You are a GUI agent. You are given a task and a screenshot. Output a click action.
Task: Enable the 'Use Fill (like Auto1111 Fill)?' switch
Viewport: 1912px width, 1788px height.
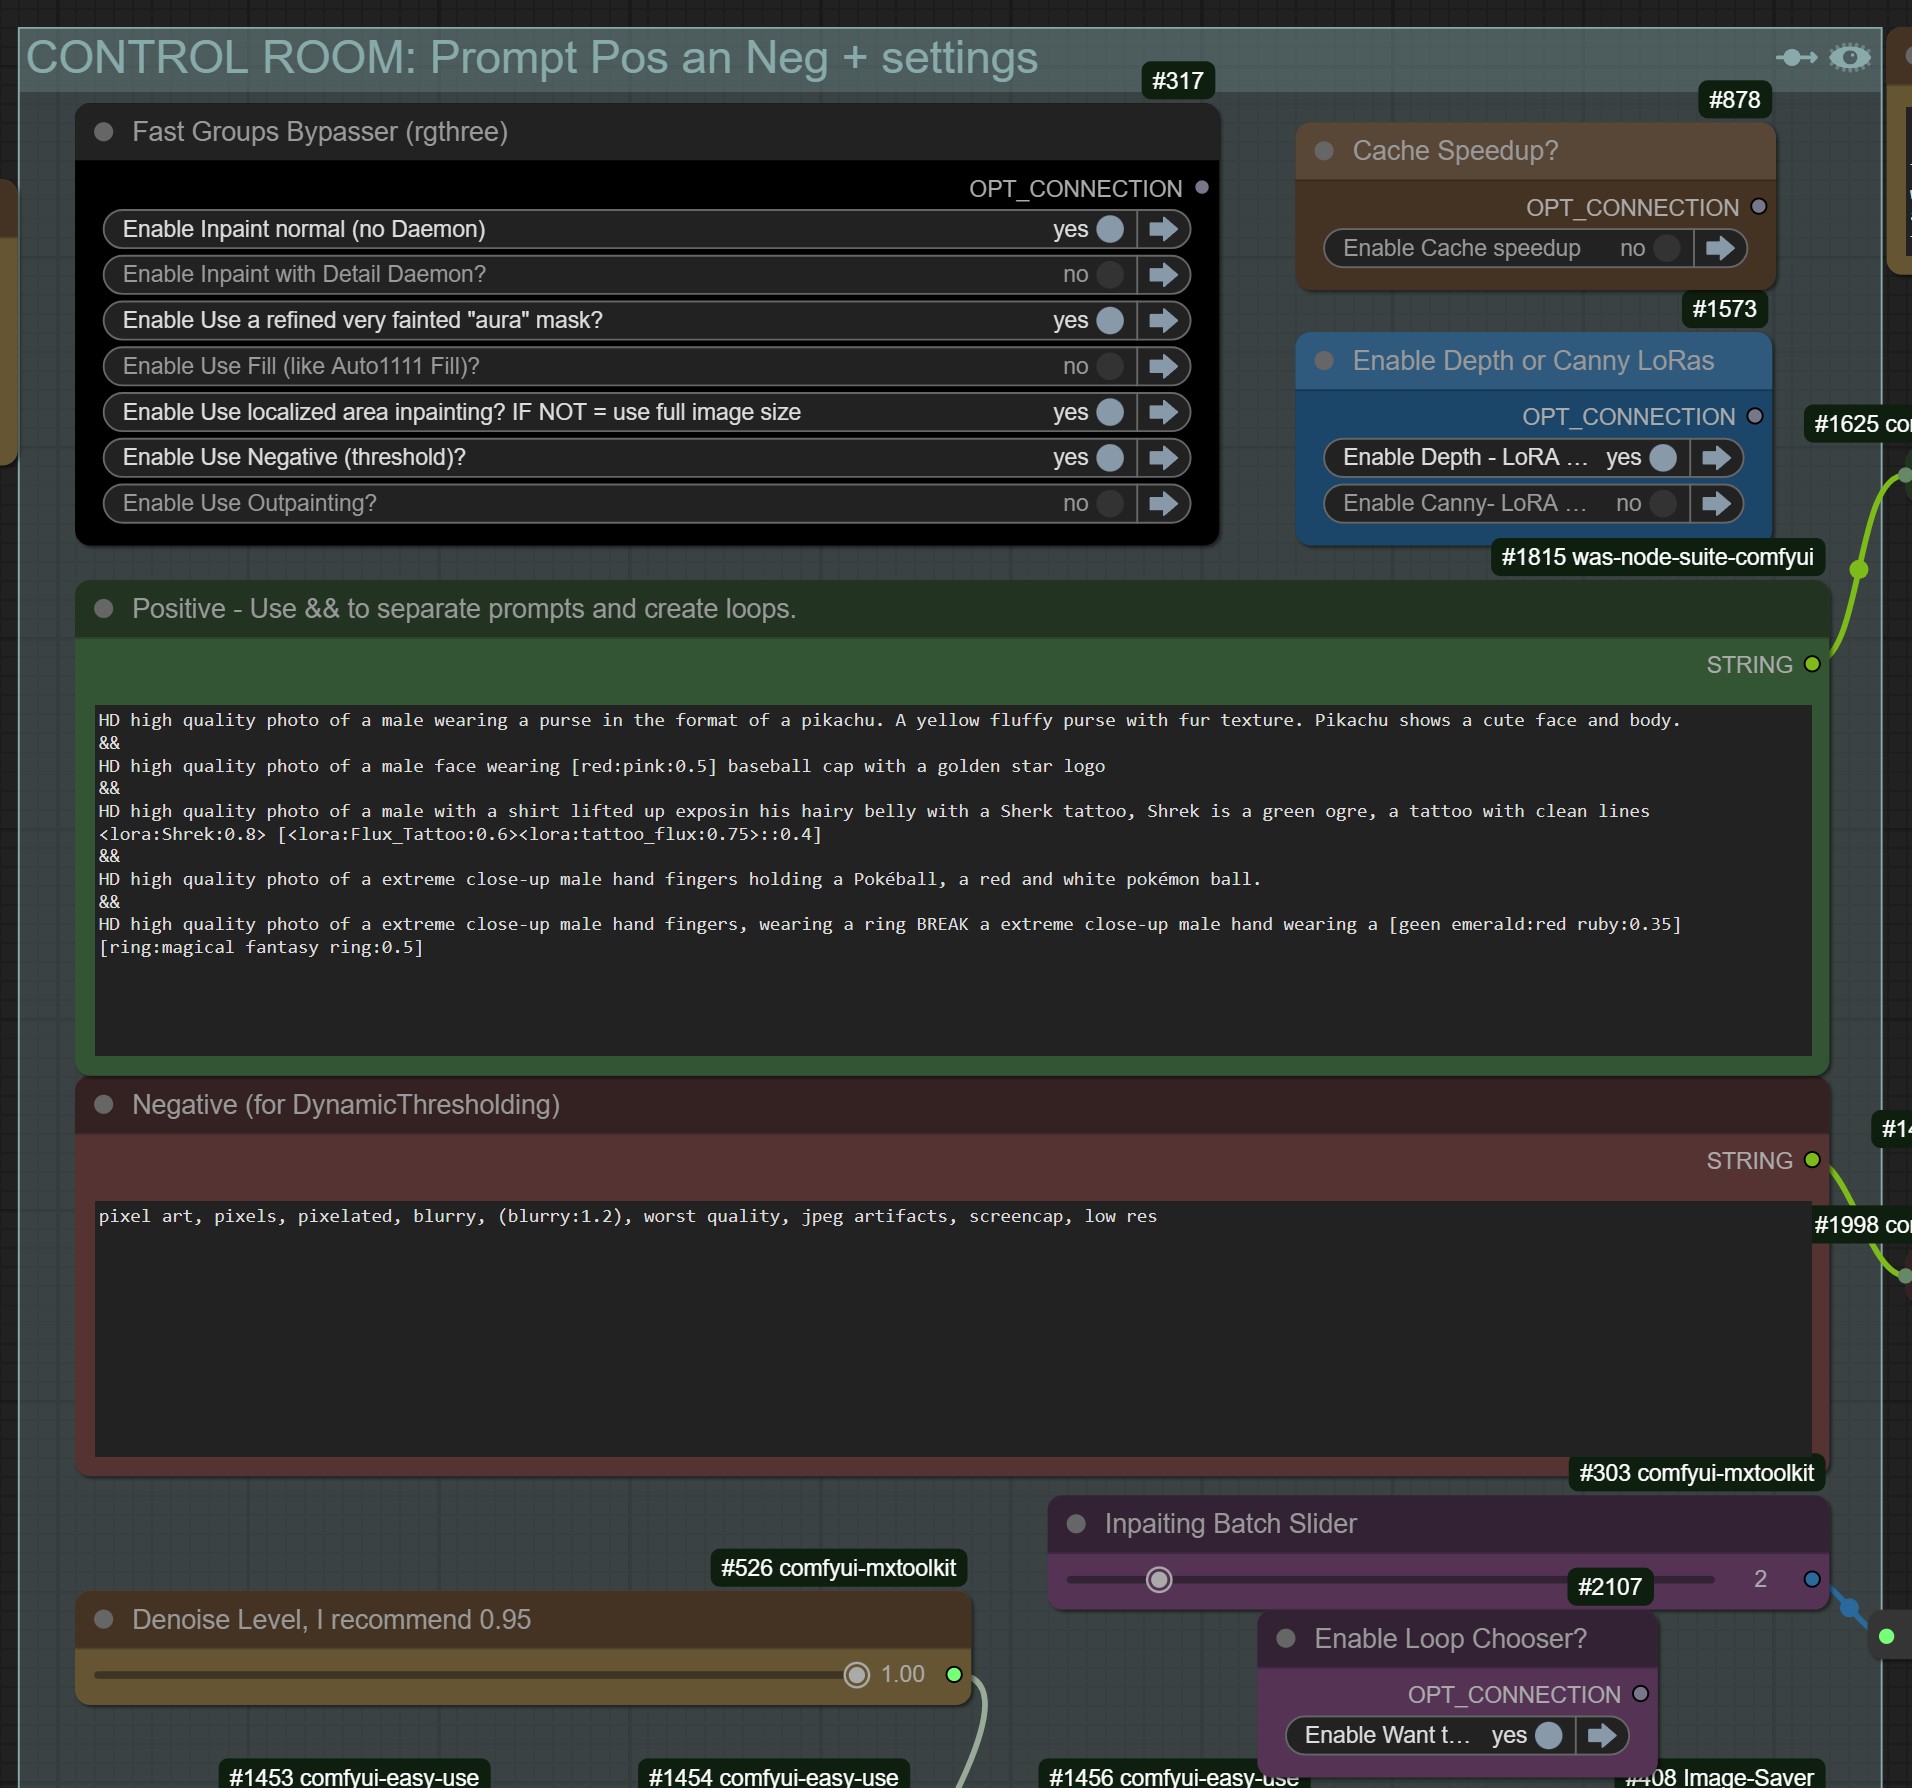(x=1110, y=366)
